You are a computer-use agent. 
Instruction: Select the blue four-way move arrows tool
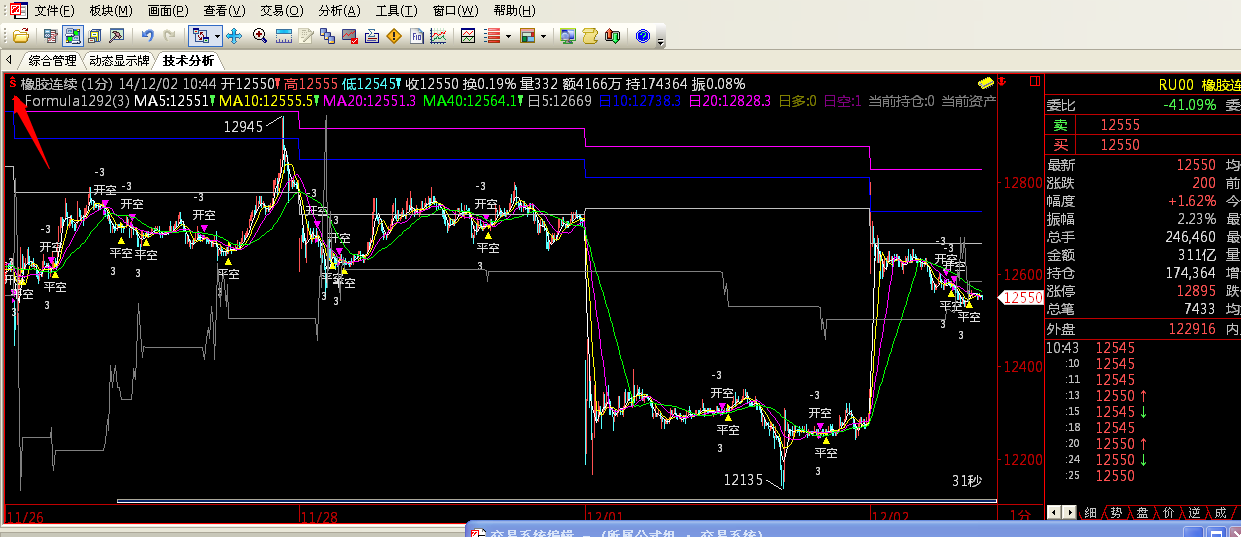234,36
